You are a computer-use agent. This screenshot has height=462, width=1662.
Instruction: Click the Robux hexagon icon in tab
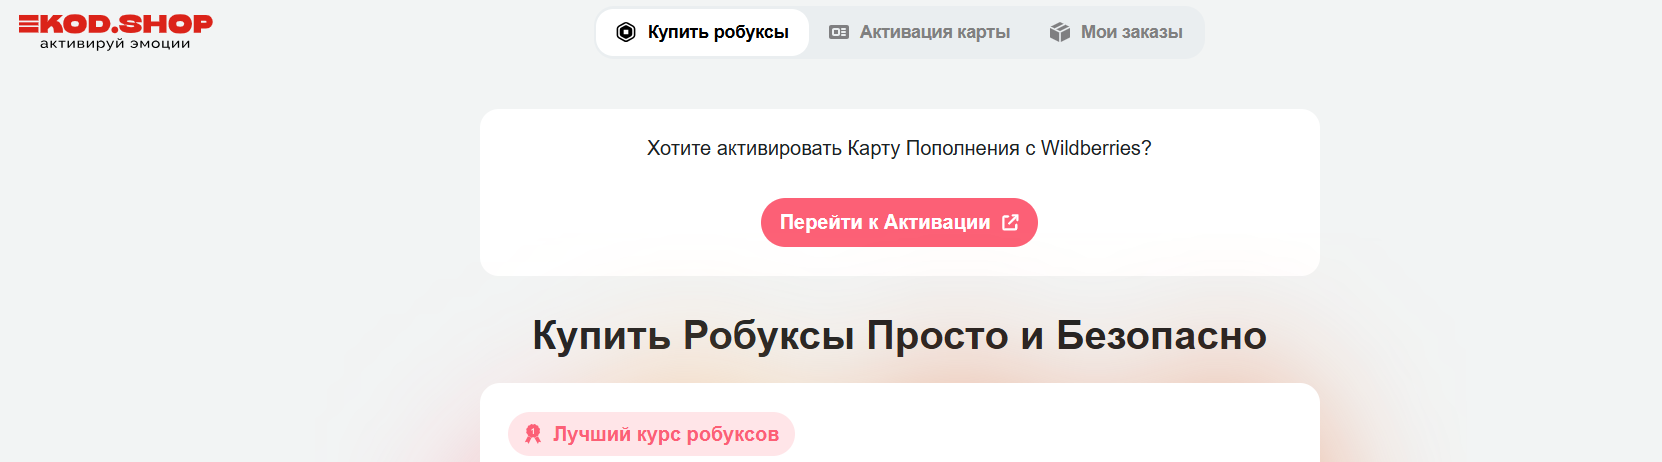(626, 32)
